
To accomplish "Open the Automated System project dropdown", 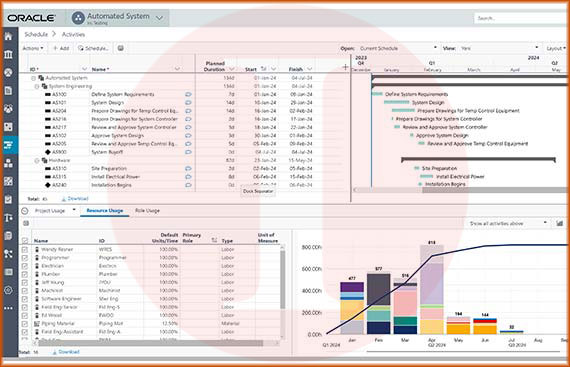I will pos(159,18).
